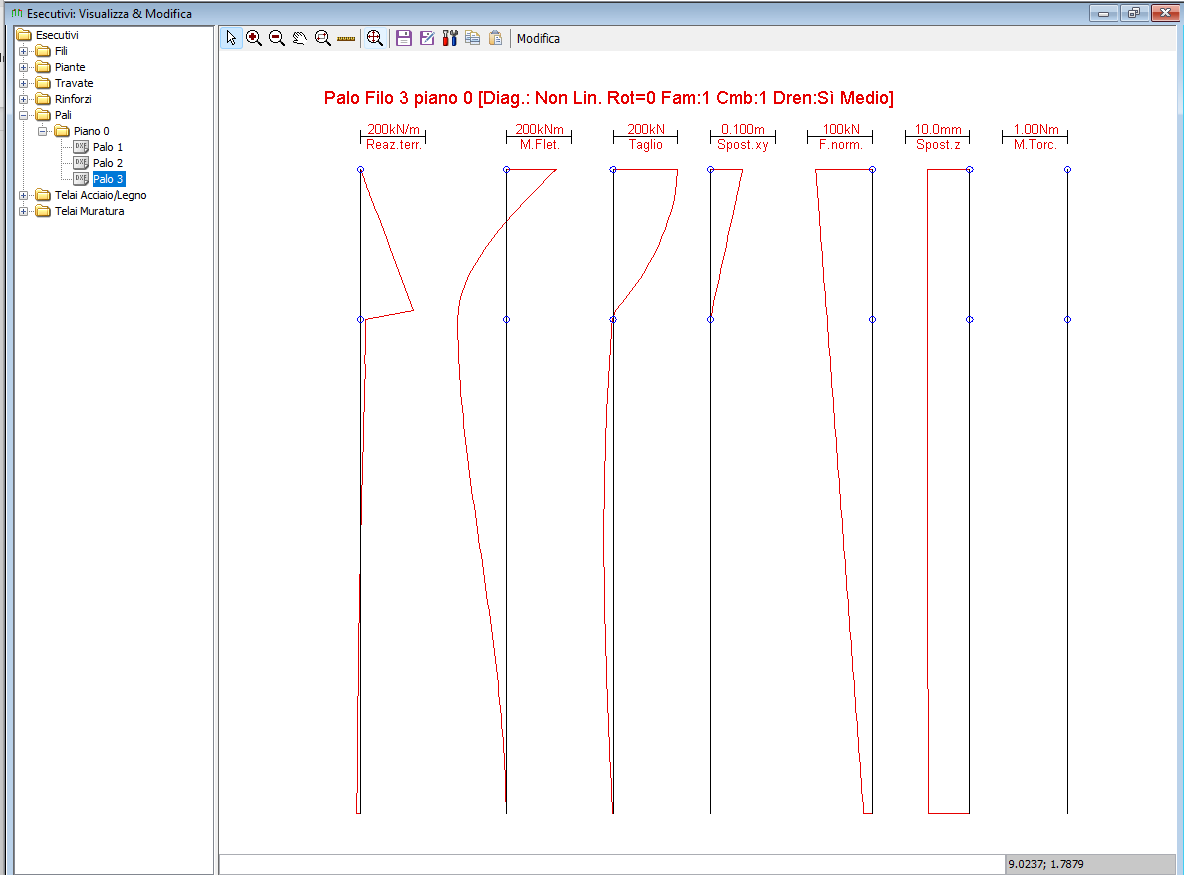Viewport: 1184px width, 875px height.
Task: Select the arrow pointer tool
Action: click(x=231, y=39)
